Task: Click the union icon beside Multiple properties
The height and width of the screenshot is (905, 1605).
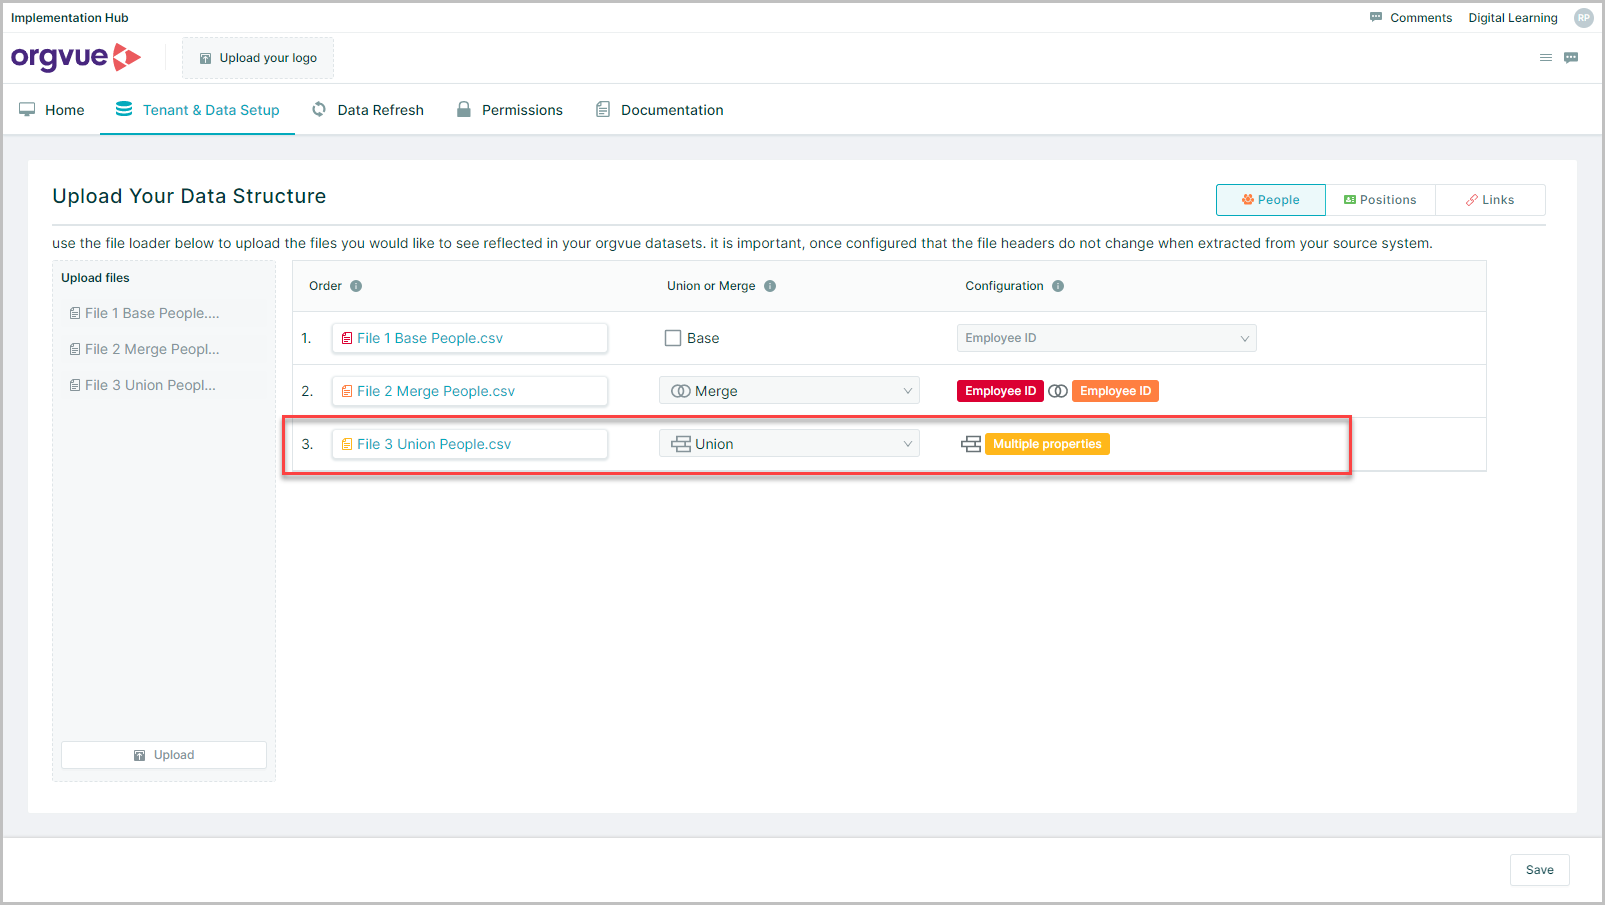Action: click(x=971, y=444)
